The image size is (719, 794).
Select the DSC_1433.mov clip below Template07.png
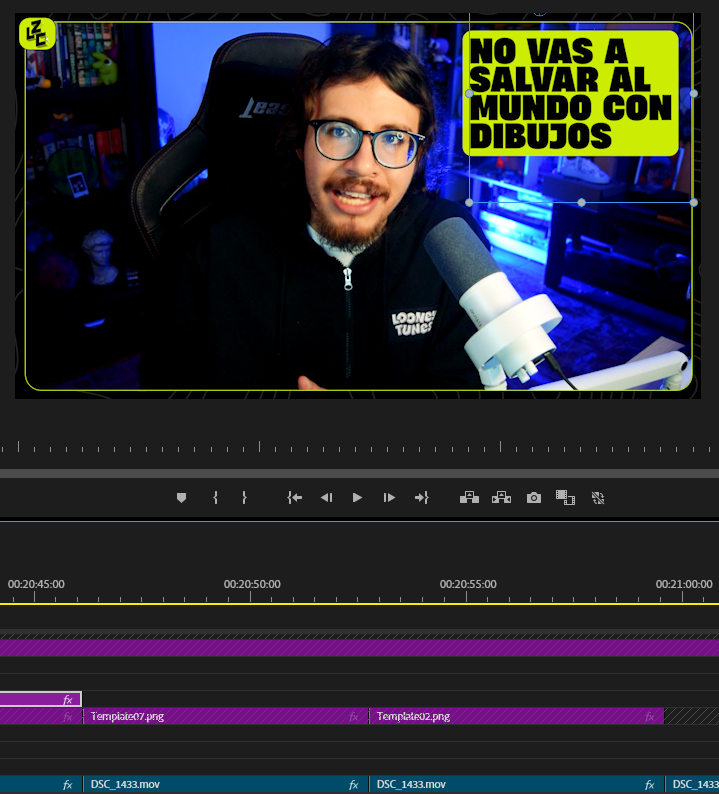tap(226, 784)
